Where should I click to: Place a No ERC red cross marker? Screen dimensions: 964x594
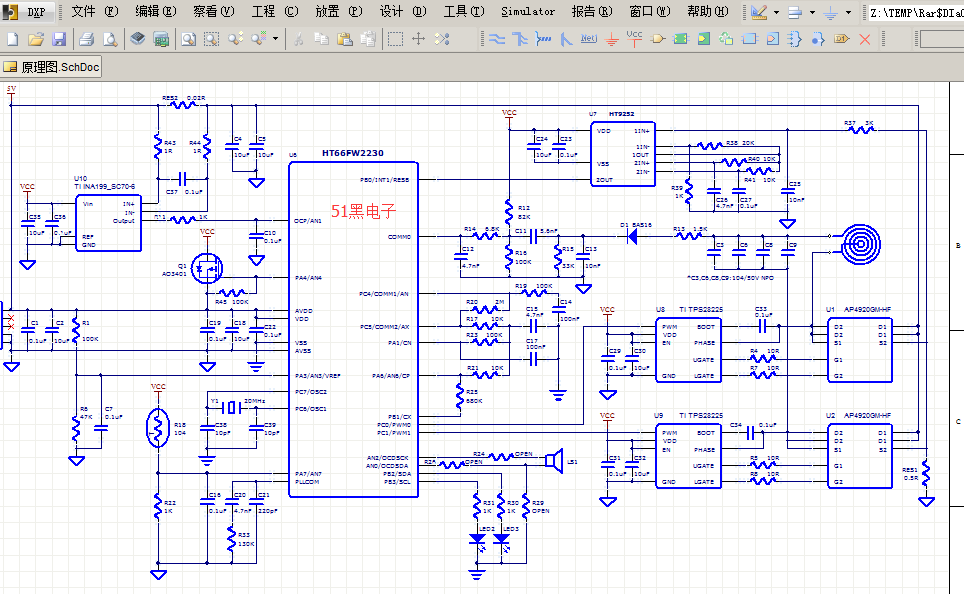coord(864,39)
